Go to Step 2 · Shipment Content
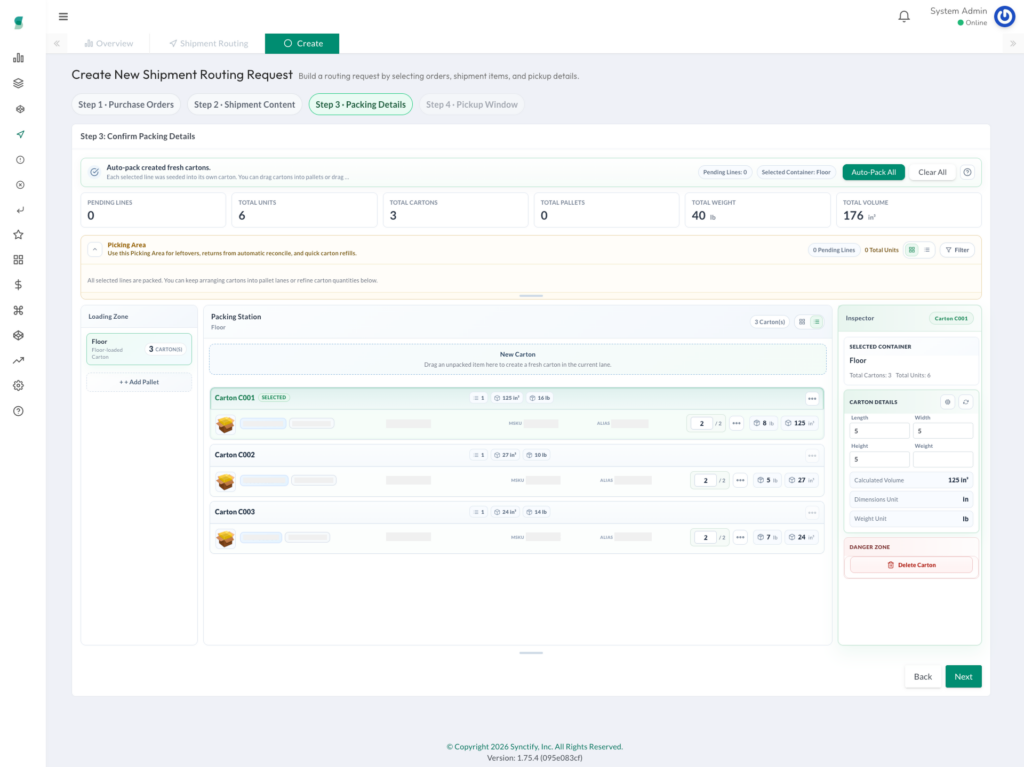Viewport: 1024px width, 767px height. click(x=244, y=105)
